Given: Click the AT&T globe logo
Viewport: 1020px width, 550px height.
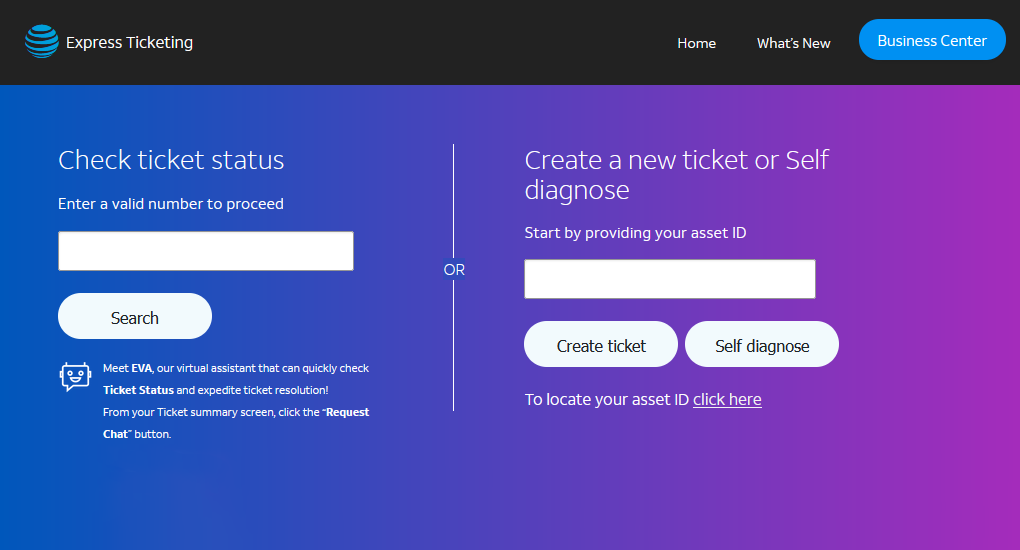Looking at the screenshot, I should [x=42, y=42].
